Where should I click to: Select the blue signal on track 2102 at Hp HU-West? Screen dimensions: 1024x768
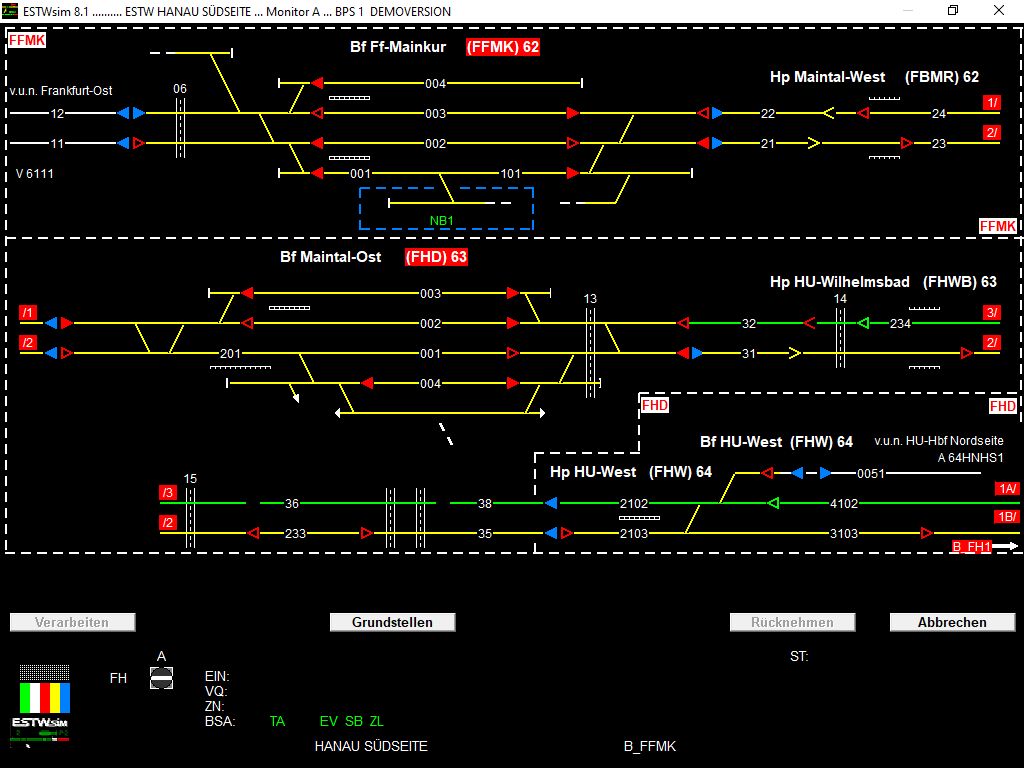[x=551, y=505]
